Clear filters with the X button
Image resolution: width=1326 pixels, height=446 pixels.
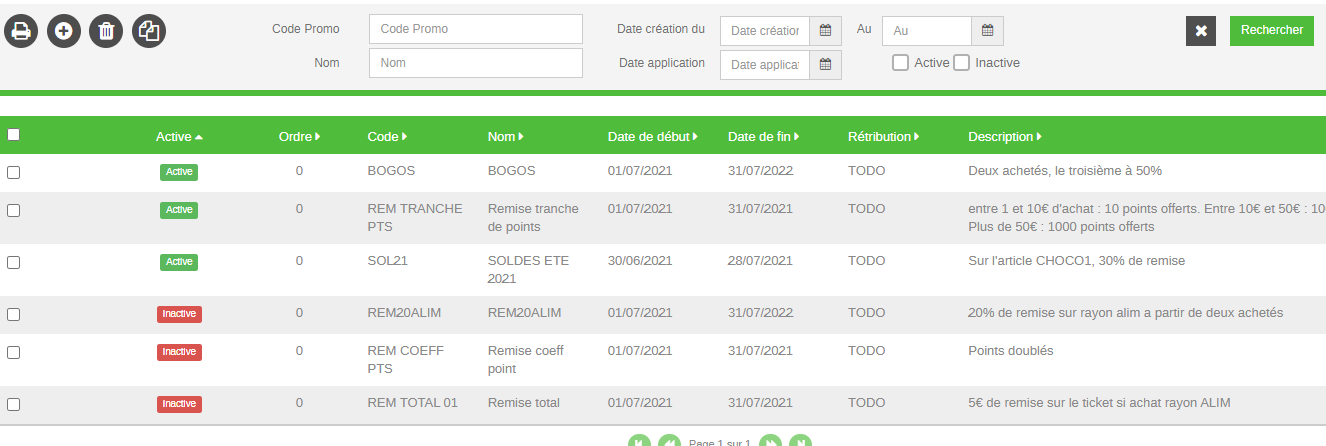(x=1201, y=31)
